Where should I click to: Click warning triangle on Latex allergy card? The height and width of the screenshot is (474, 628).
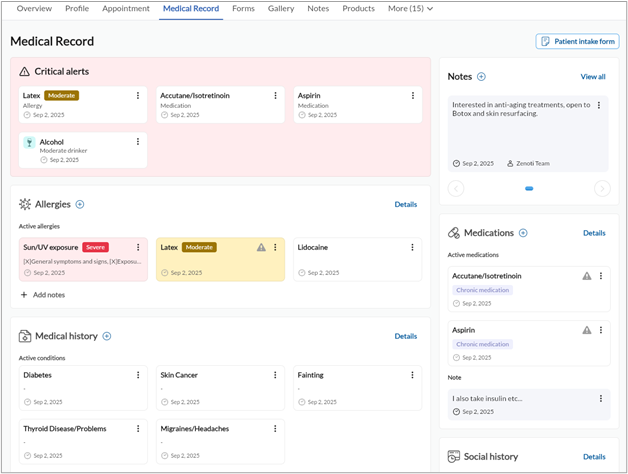pyautogui.click(x=261, y=247)
